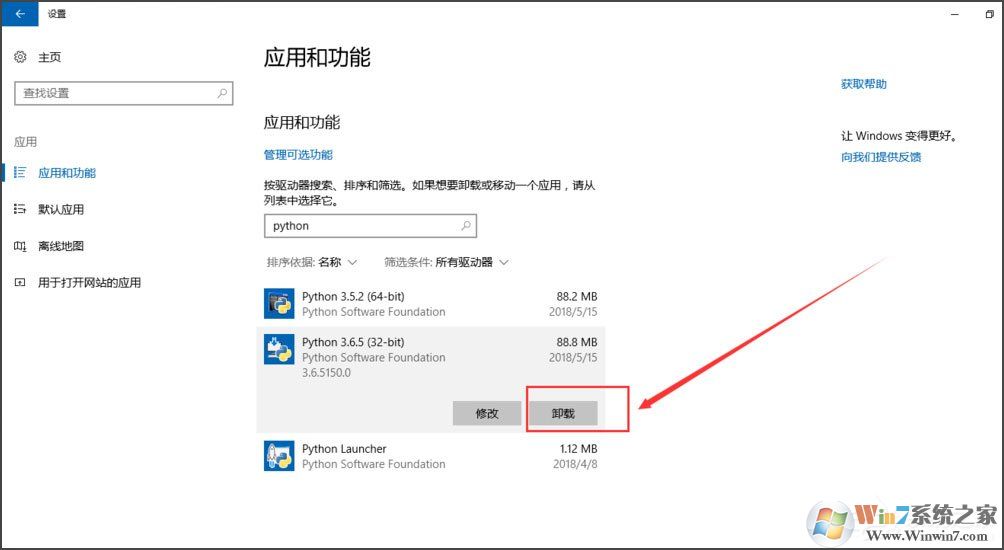Select the Apps & features list icon in the sidebar
Screen dimensions: 1004x550
20,173
